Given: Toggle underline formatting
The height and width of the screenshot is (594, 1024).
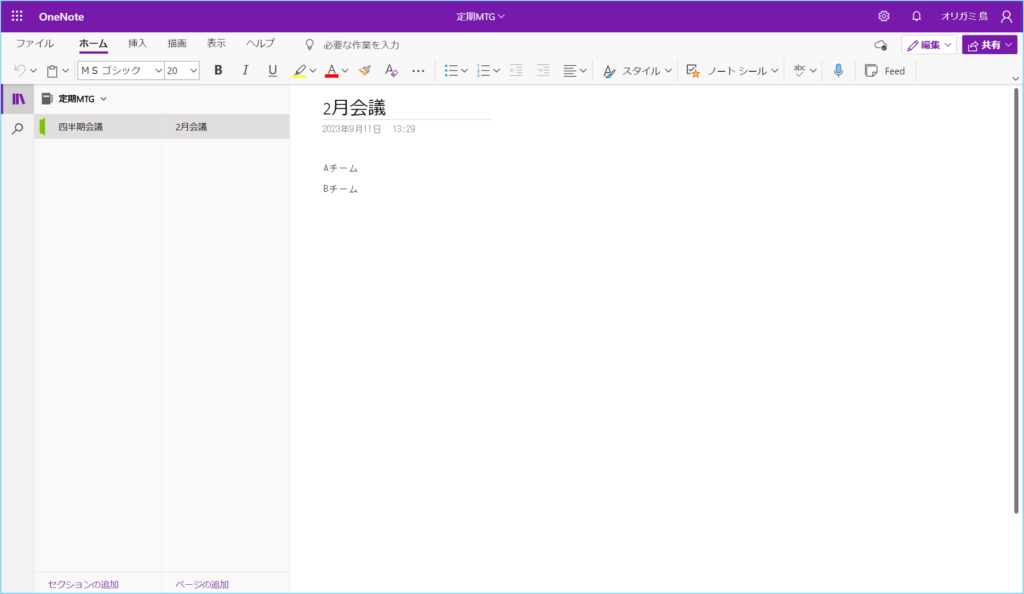Looking at the screenshot, I should (x=272, y=71).
